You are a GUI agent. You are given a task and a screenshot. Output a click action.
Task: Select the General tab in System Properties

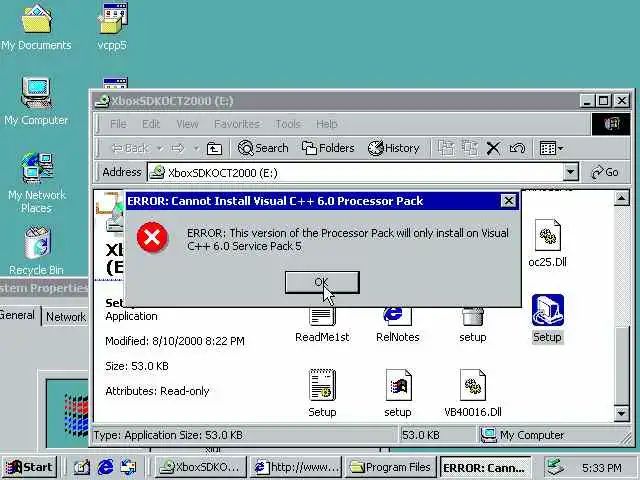(x=17, y=316)
